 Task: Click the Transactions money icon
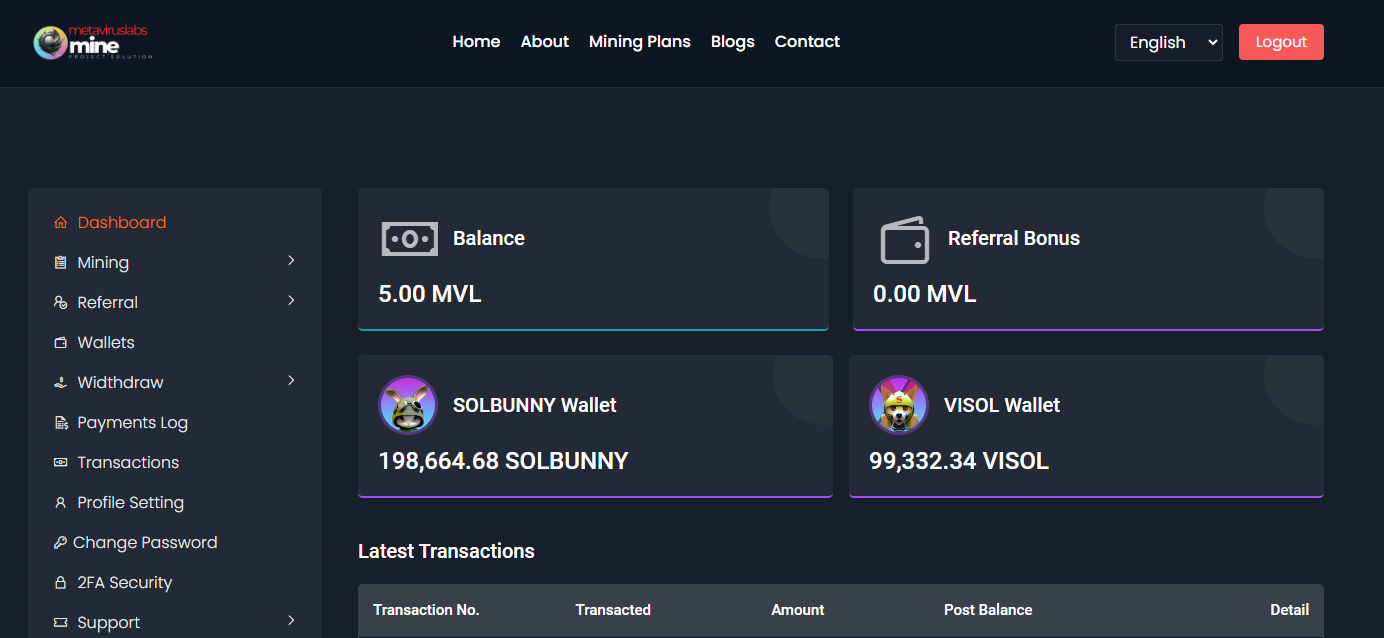60,462
